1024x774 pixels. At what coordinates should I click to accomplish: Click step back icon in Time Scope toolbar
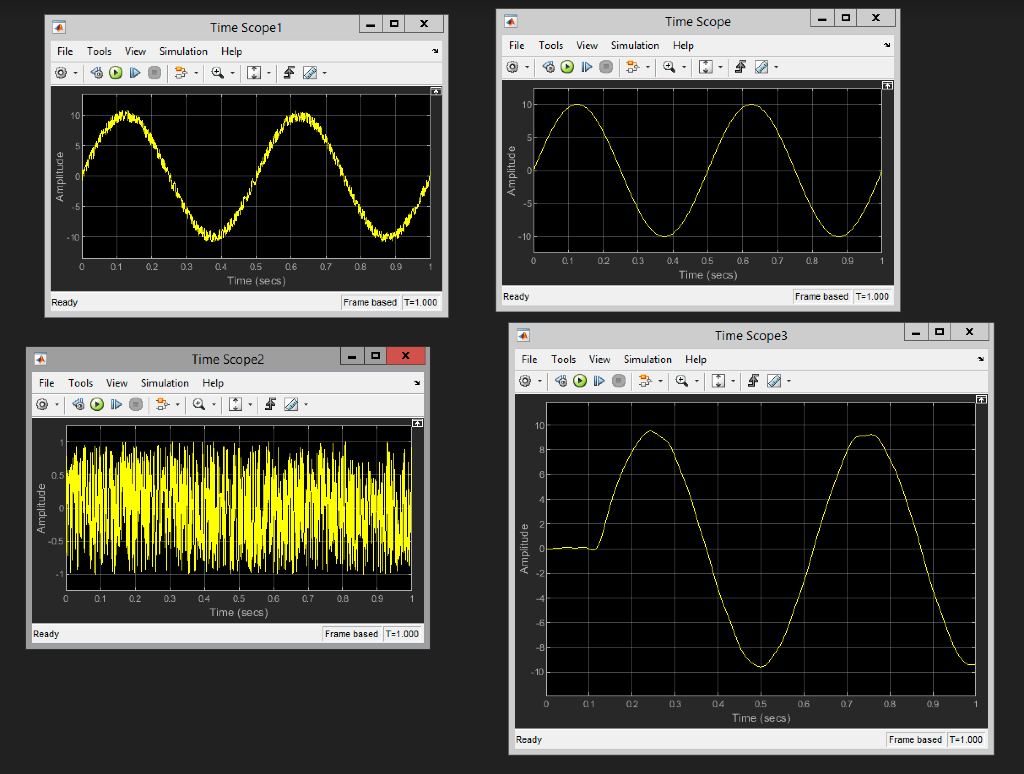(549, 67)
